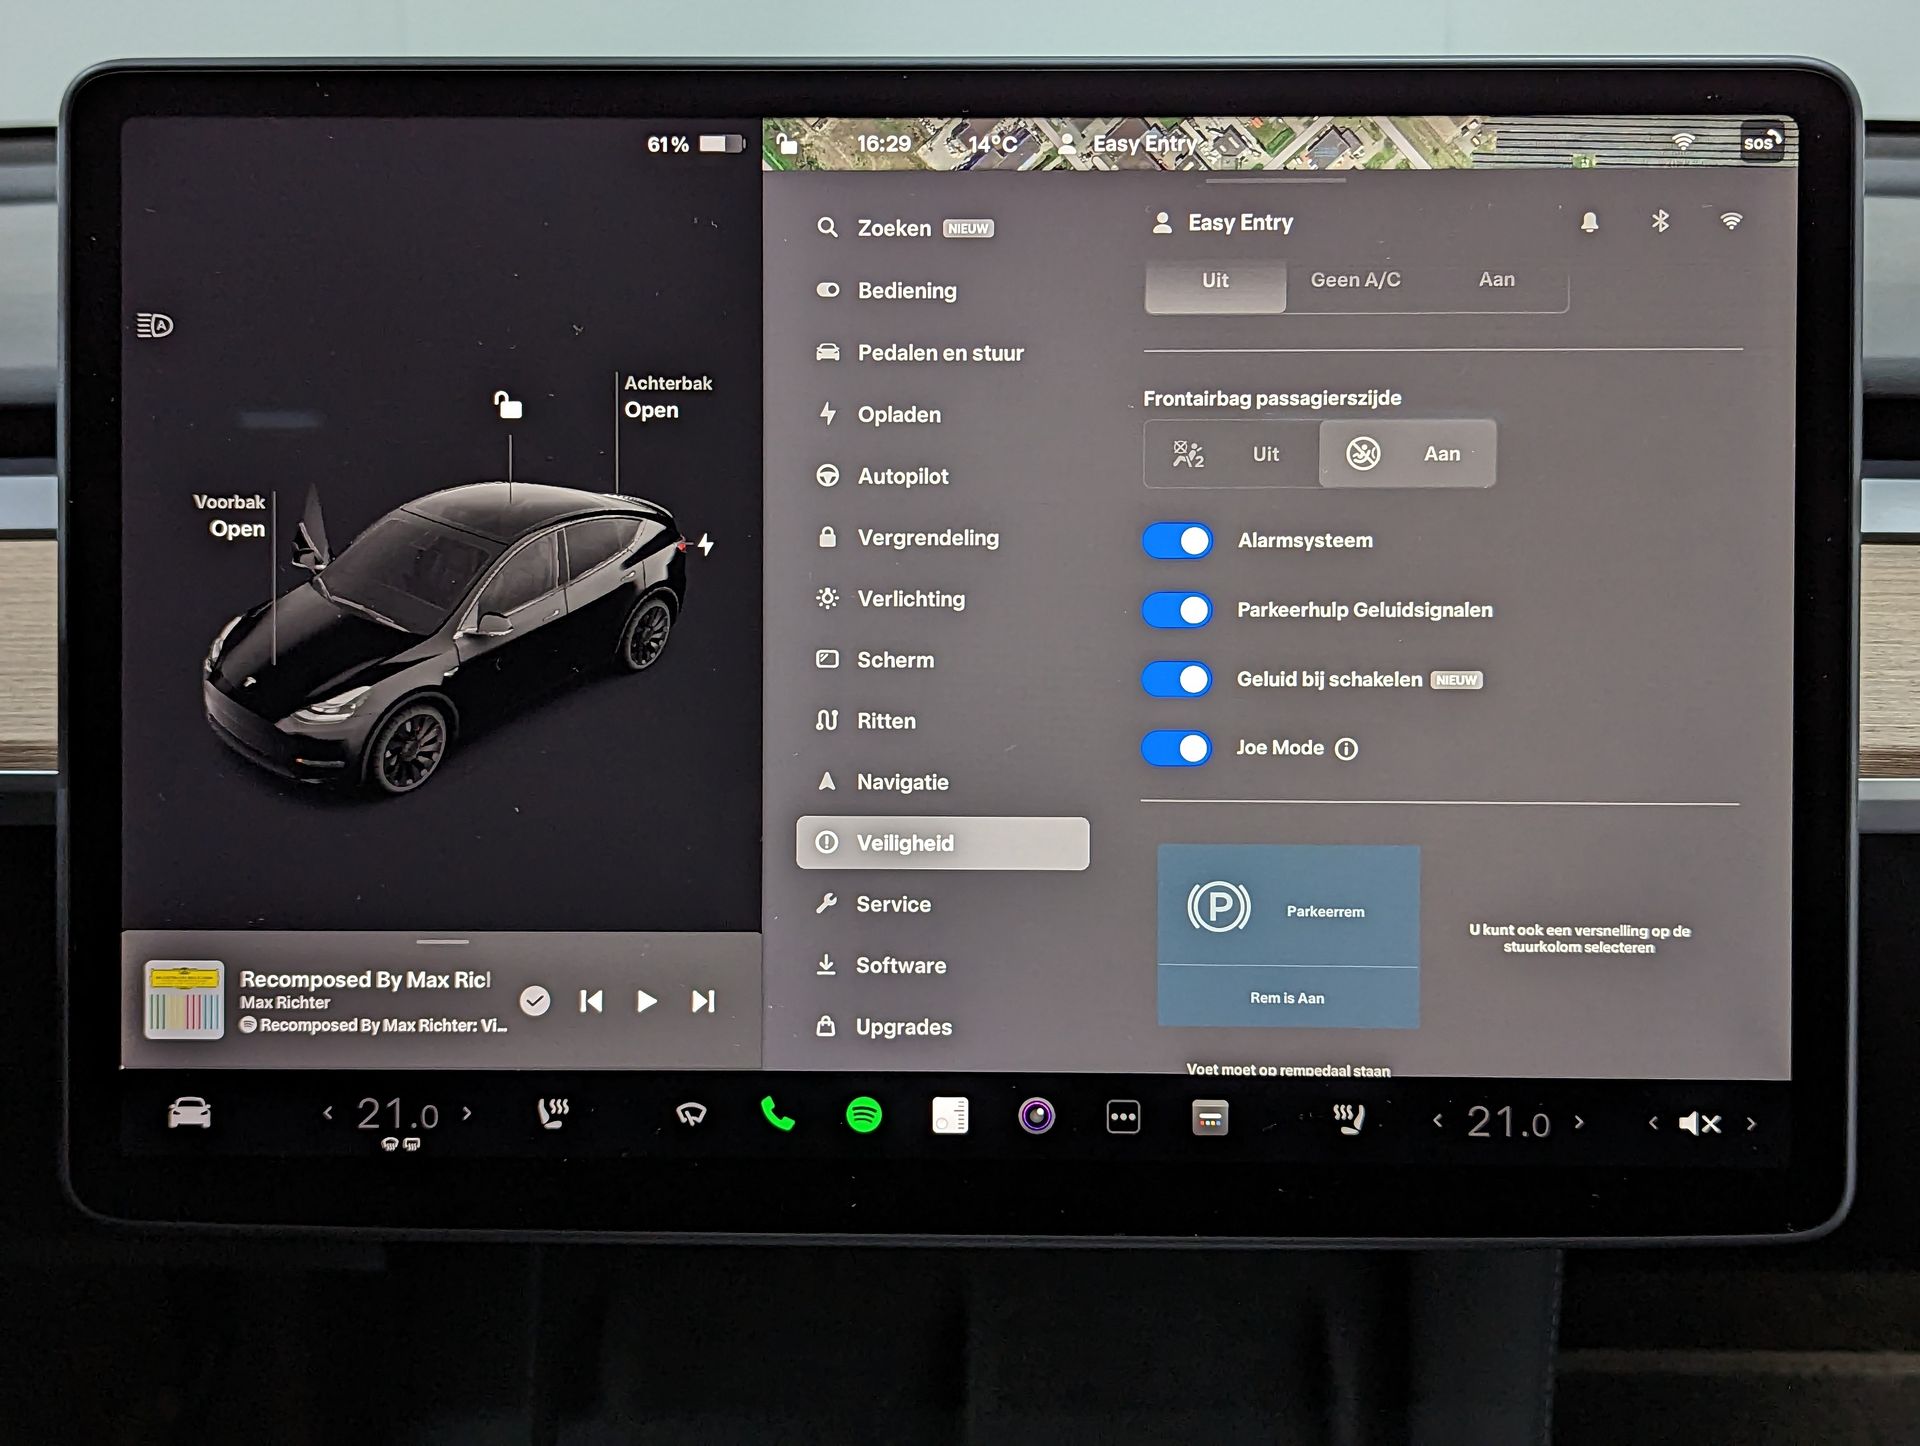Play the current track
Image resolution: width=1920 pixels, height=1446 pixels.
[647, 1001]
